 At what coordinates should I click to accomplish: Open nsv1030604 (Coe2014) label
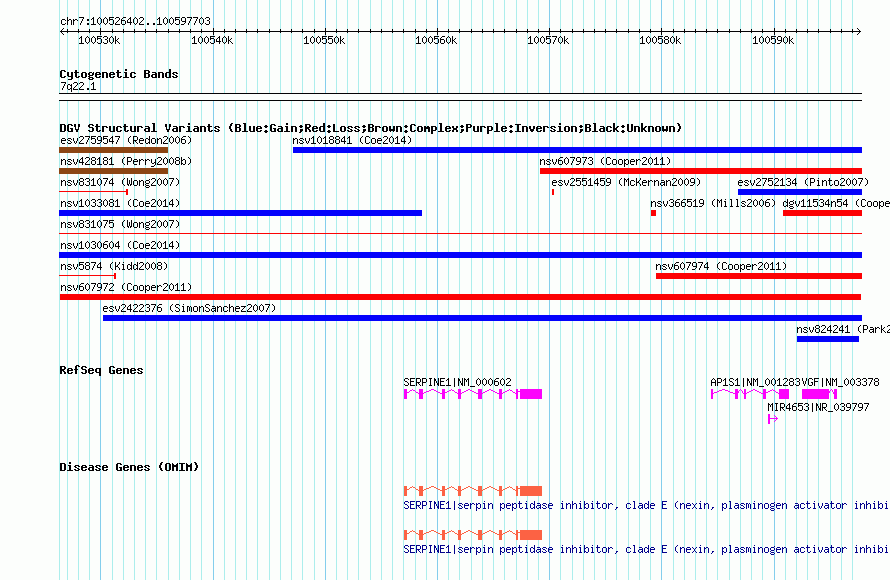coord(120,245)
